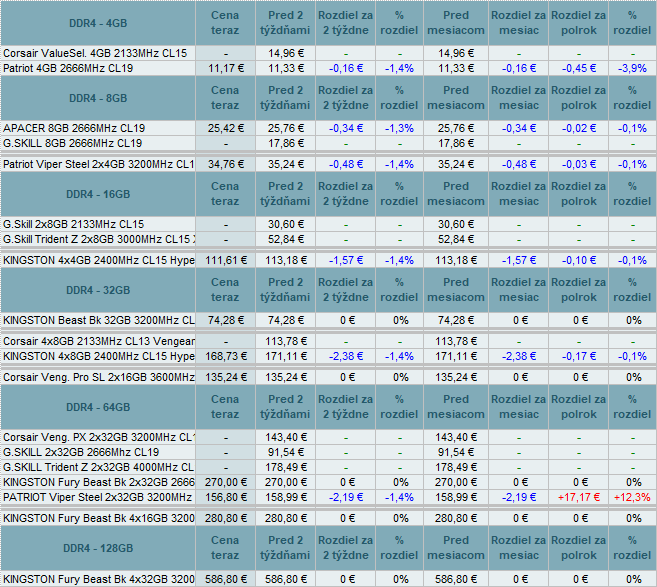Select the 11,17 € current price cell
Screen dimensions: 657x587
(225, 68)
